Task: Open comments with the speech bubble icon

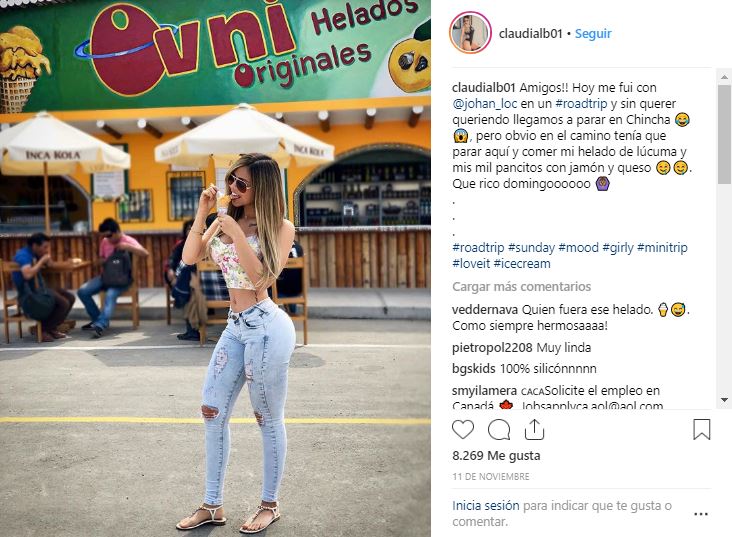Action: [499, 430]
